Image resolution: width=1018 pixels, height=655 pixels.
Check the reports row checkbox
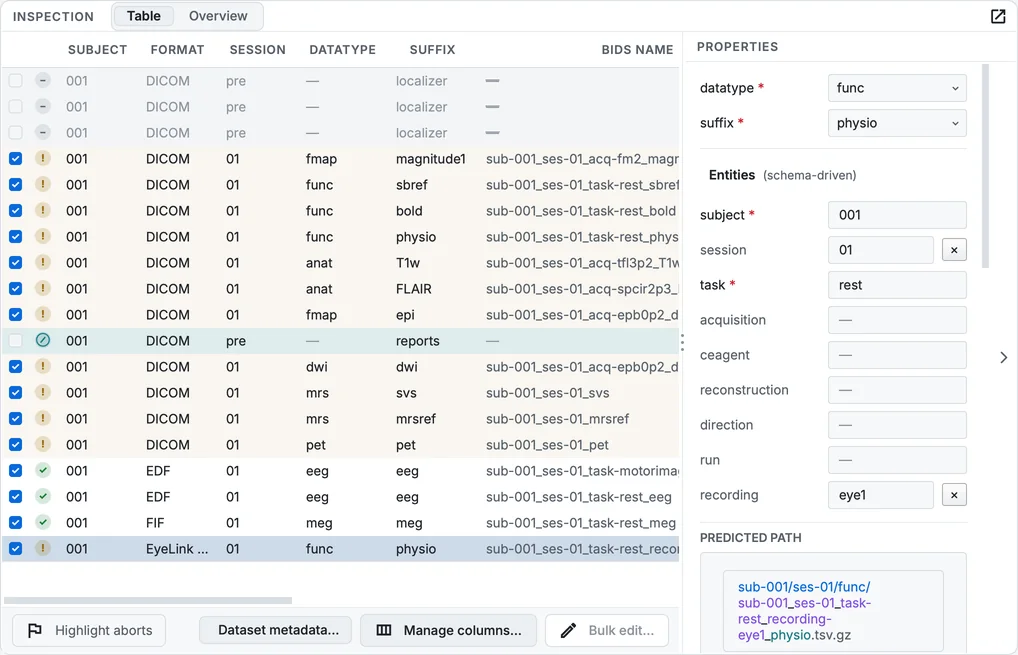(x=16, y=340)
